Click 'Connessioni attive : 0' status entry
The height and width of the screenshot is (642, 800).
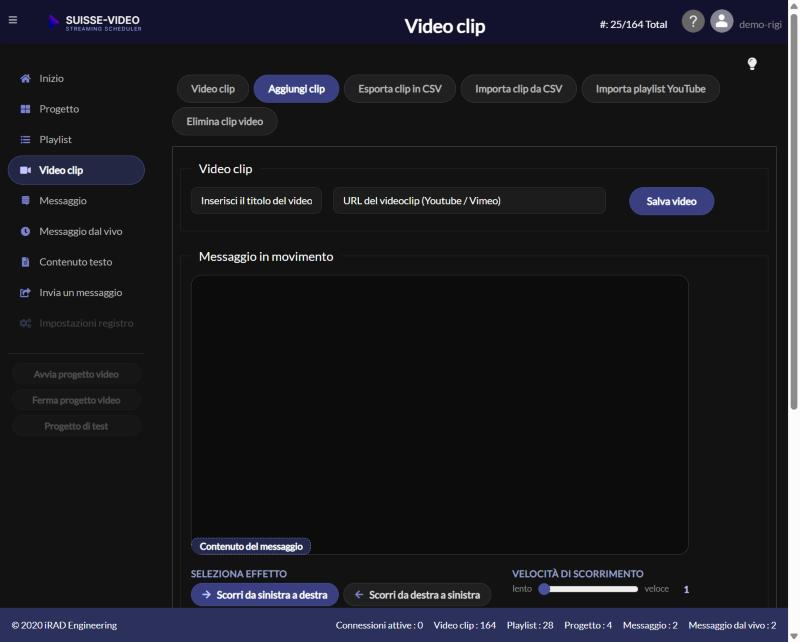point(379,625)
